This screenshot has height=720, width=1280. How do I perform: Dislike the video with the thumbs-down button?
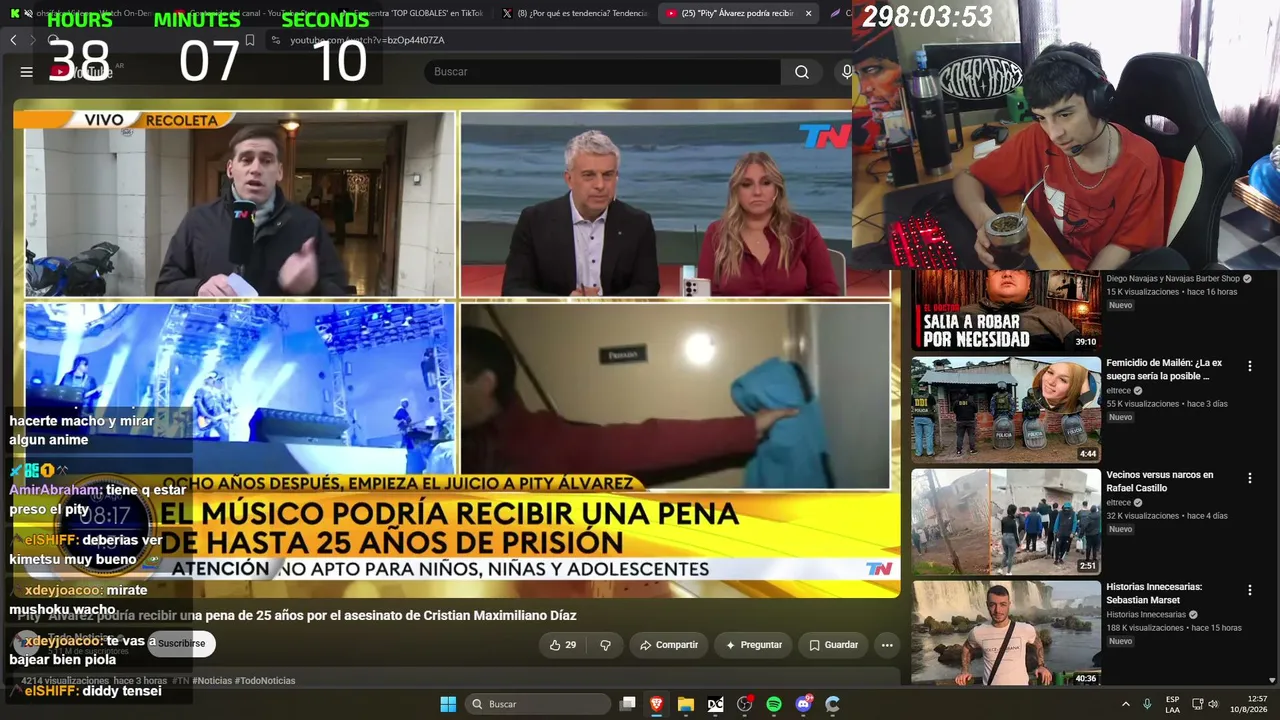tap(605, 645)
